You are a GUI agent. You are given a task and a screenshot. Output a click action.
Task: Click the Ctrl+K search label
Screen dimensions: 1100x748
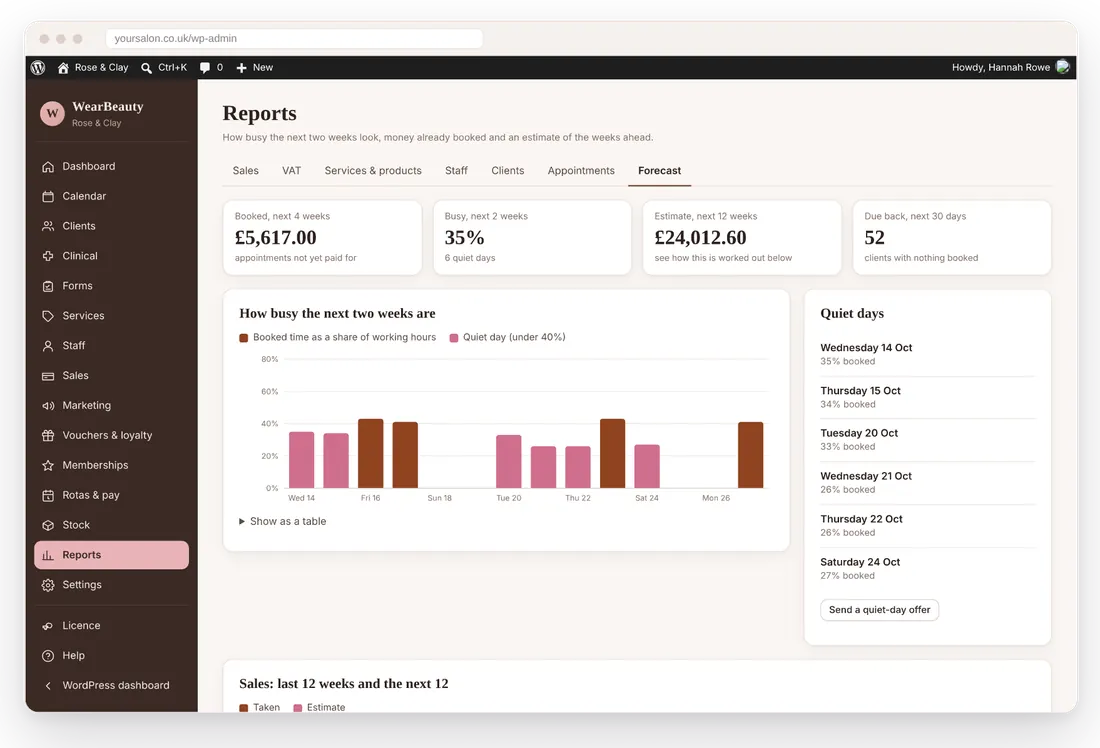point(173,67)
